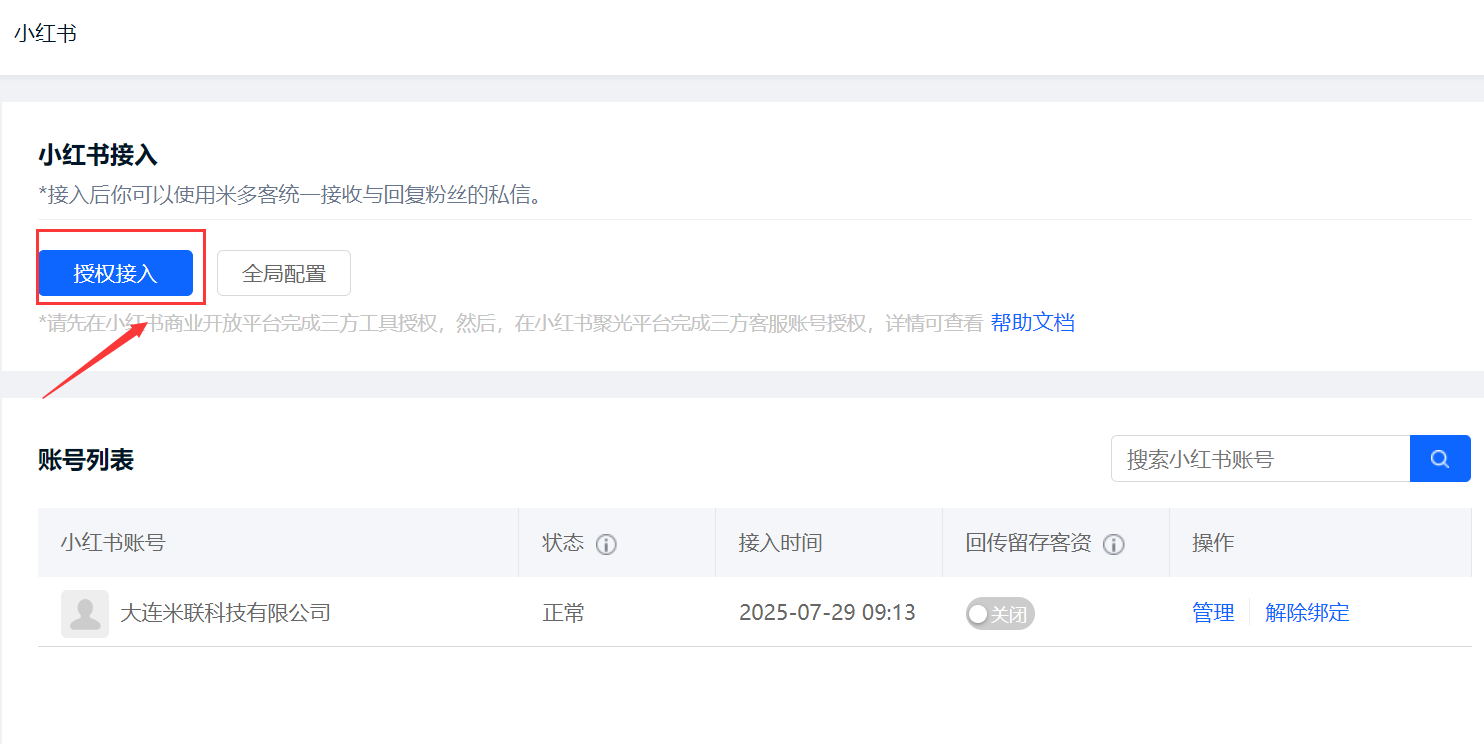Click info icon next to 状态 header
1484x744 pixels.
606,544
